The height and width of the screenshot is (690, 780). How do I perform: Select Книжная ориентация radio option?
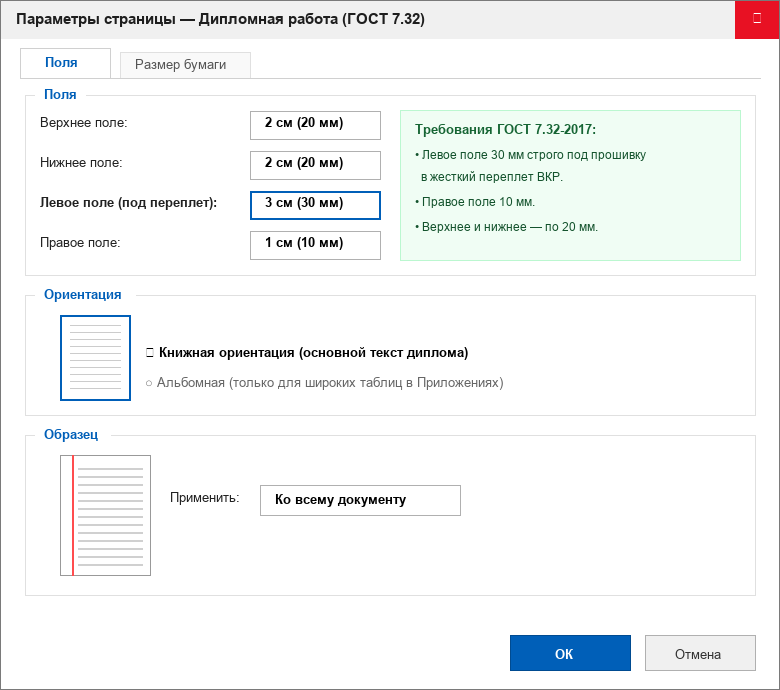point(307,353)
